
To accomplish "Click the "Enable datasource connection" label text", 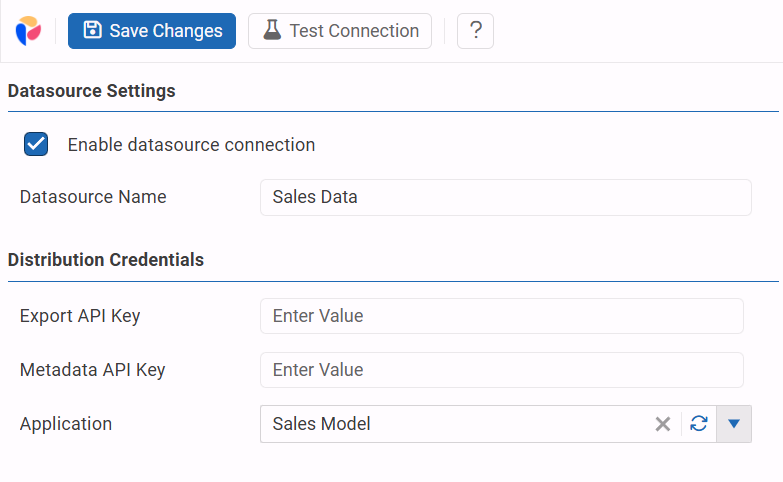I will (191, 145).
